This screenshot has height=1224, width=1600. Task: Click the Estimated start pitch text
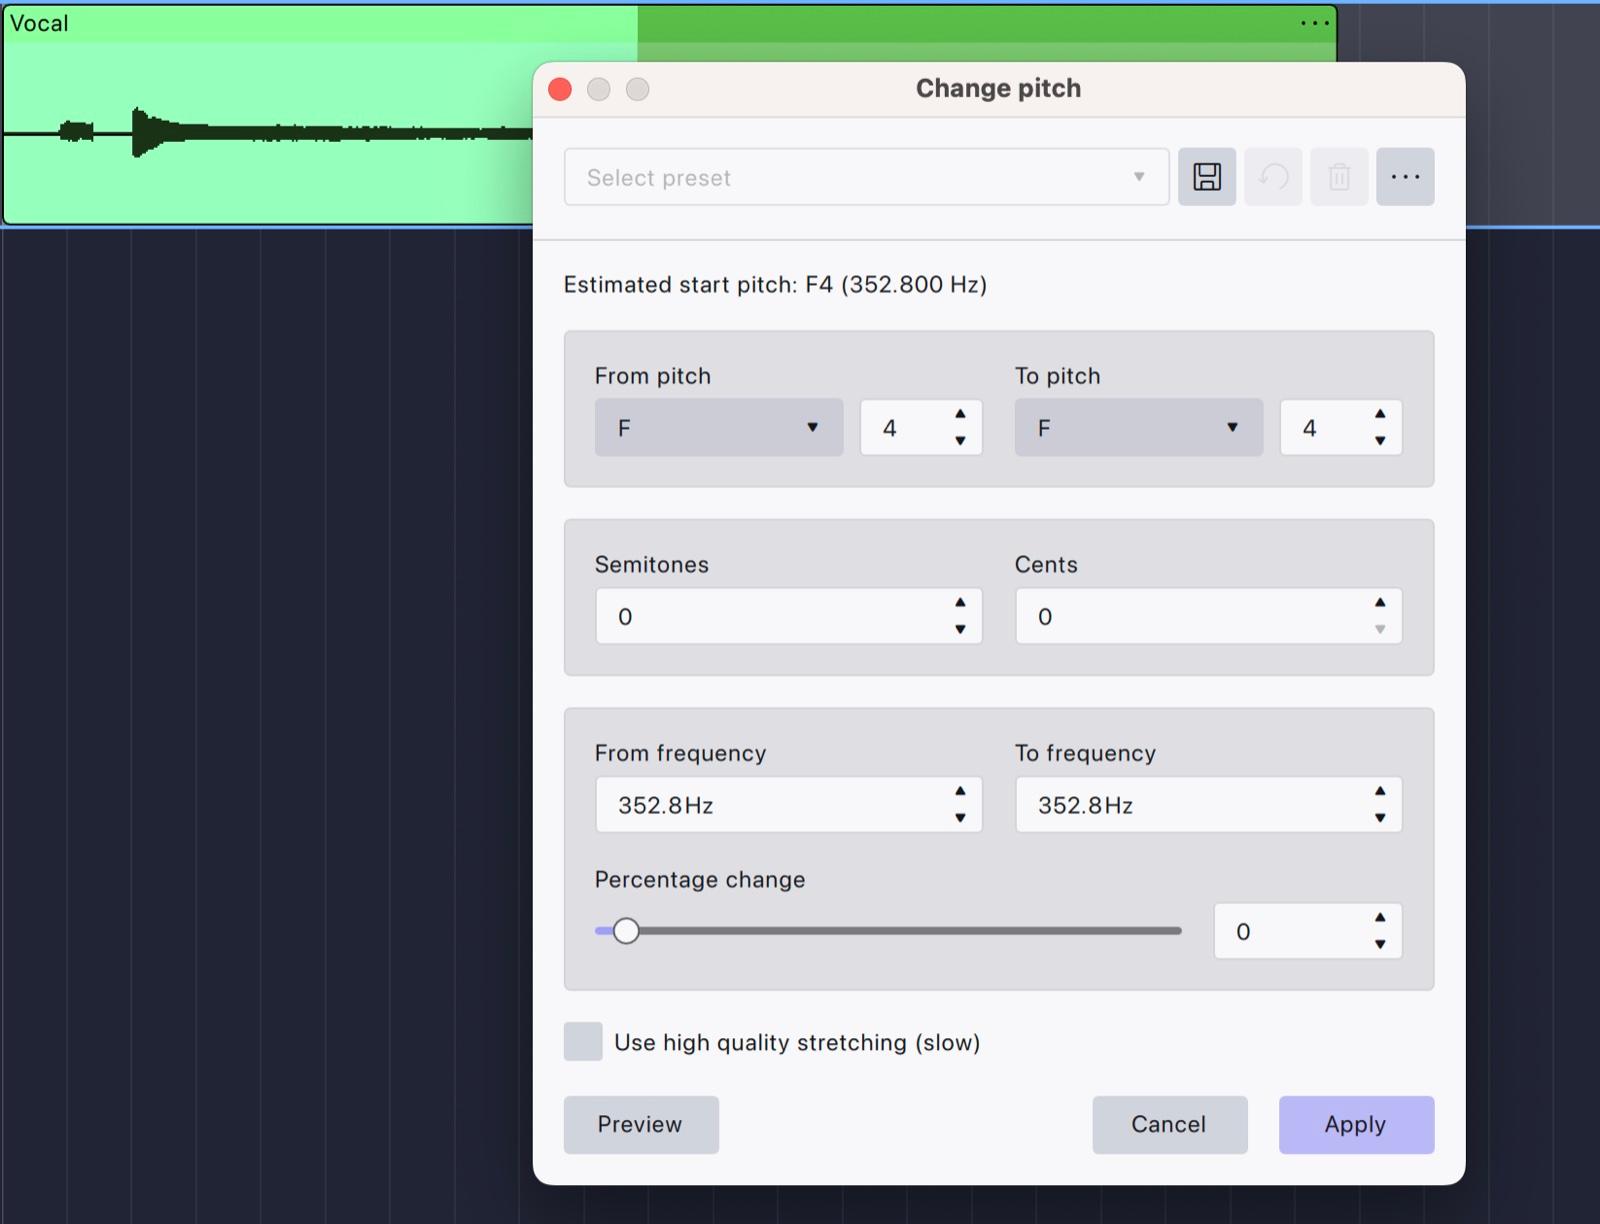775,285
